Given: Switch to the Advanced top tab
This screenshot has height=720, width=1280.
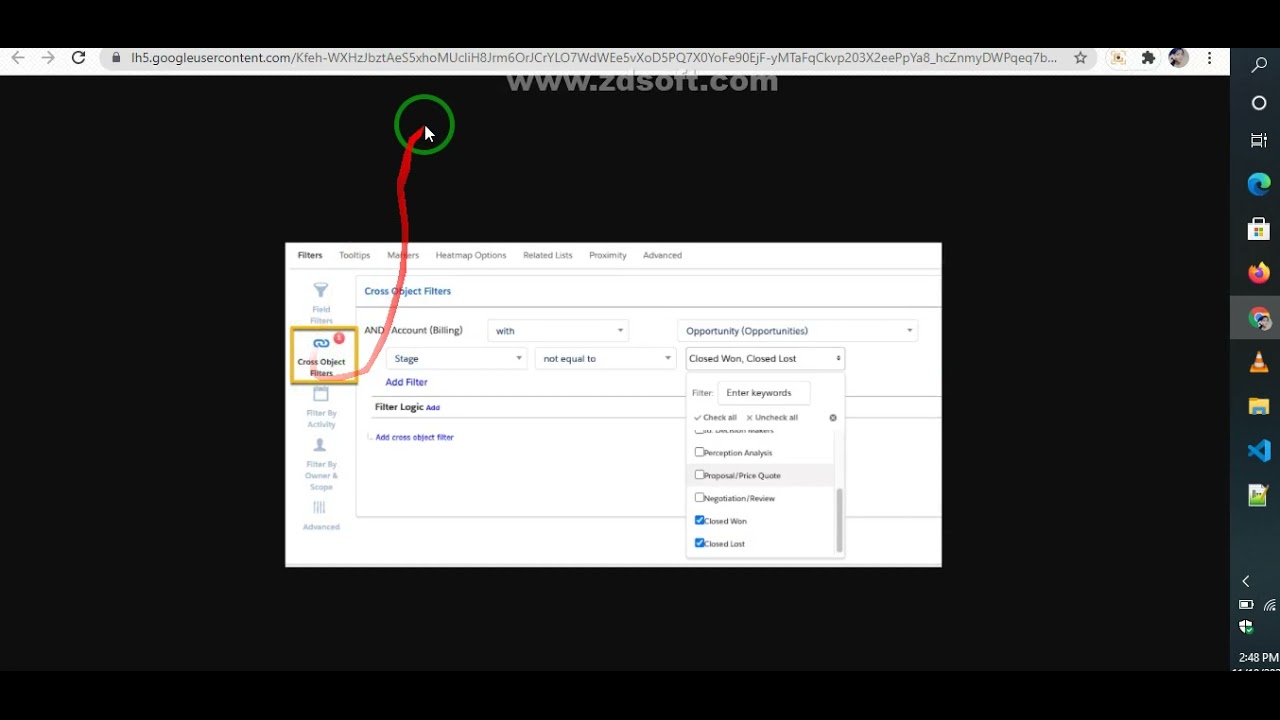Looking at the screenshot, I should 662,255.
